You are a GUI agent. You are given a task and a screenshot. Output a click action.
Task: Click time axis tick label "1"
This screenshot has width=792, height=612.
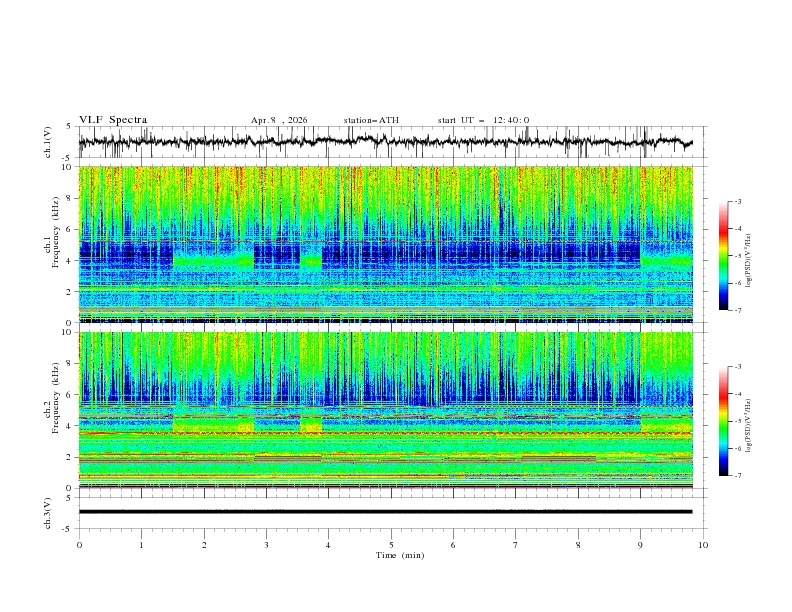tap(141, 545)
